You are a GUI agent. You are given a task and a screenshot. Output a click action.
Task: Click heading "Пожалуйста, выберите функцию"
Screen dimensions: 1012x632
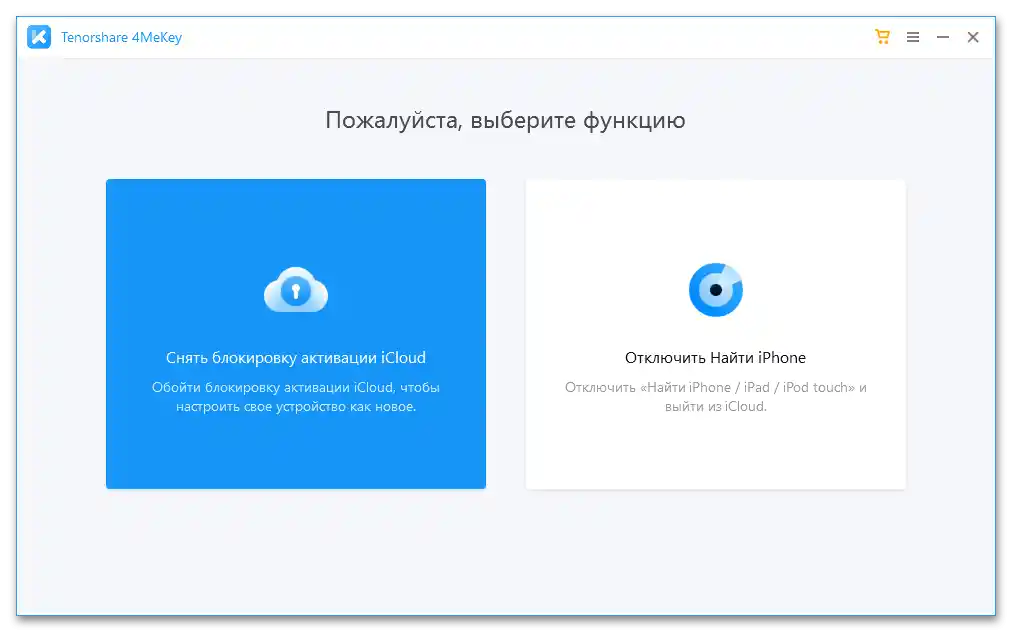505,120
